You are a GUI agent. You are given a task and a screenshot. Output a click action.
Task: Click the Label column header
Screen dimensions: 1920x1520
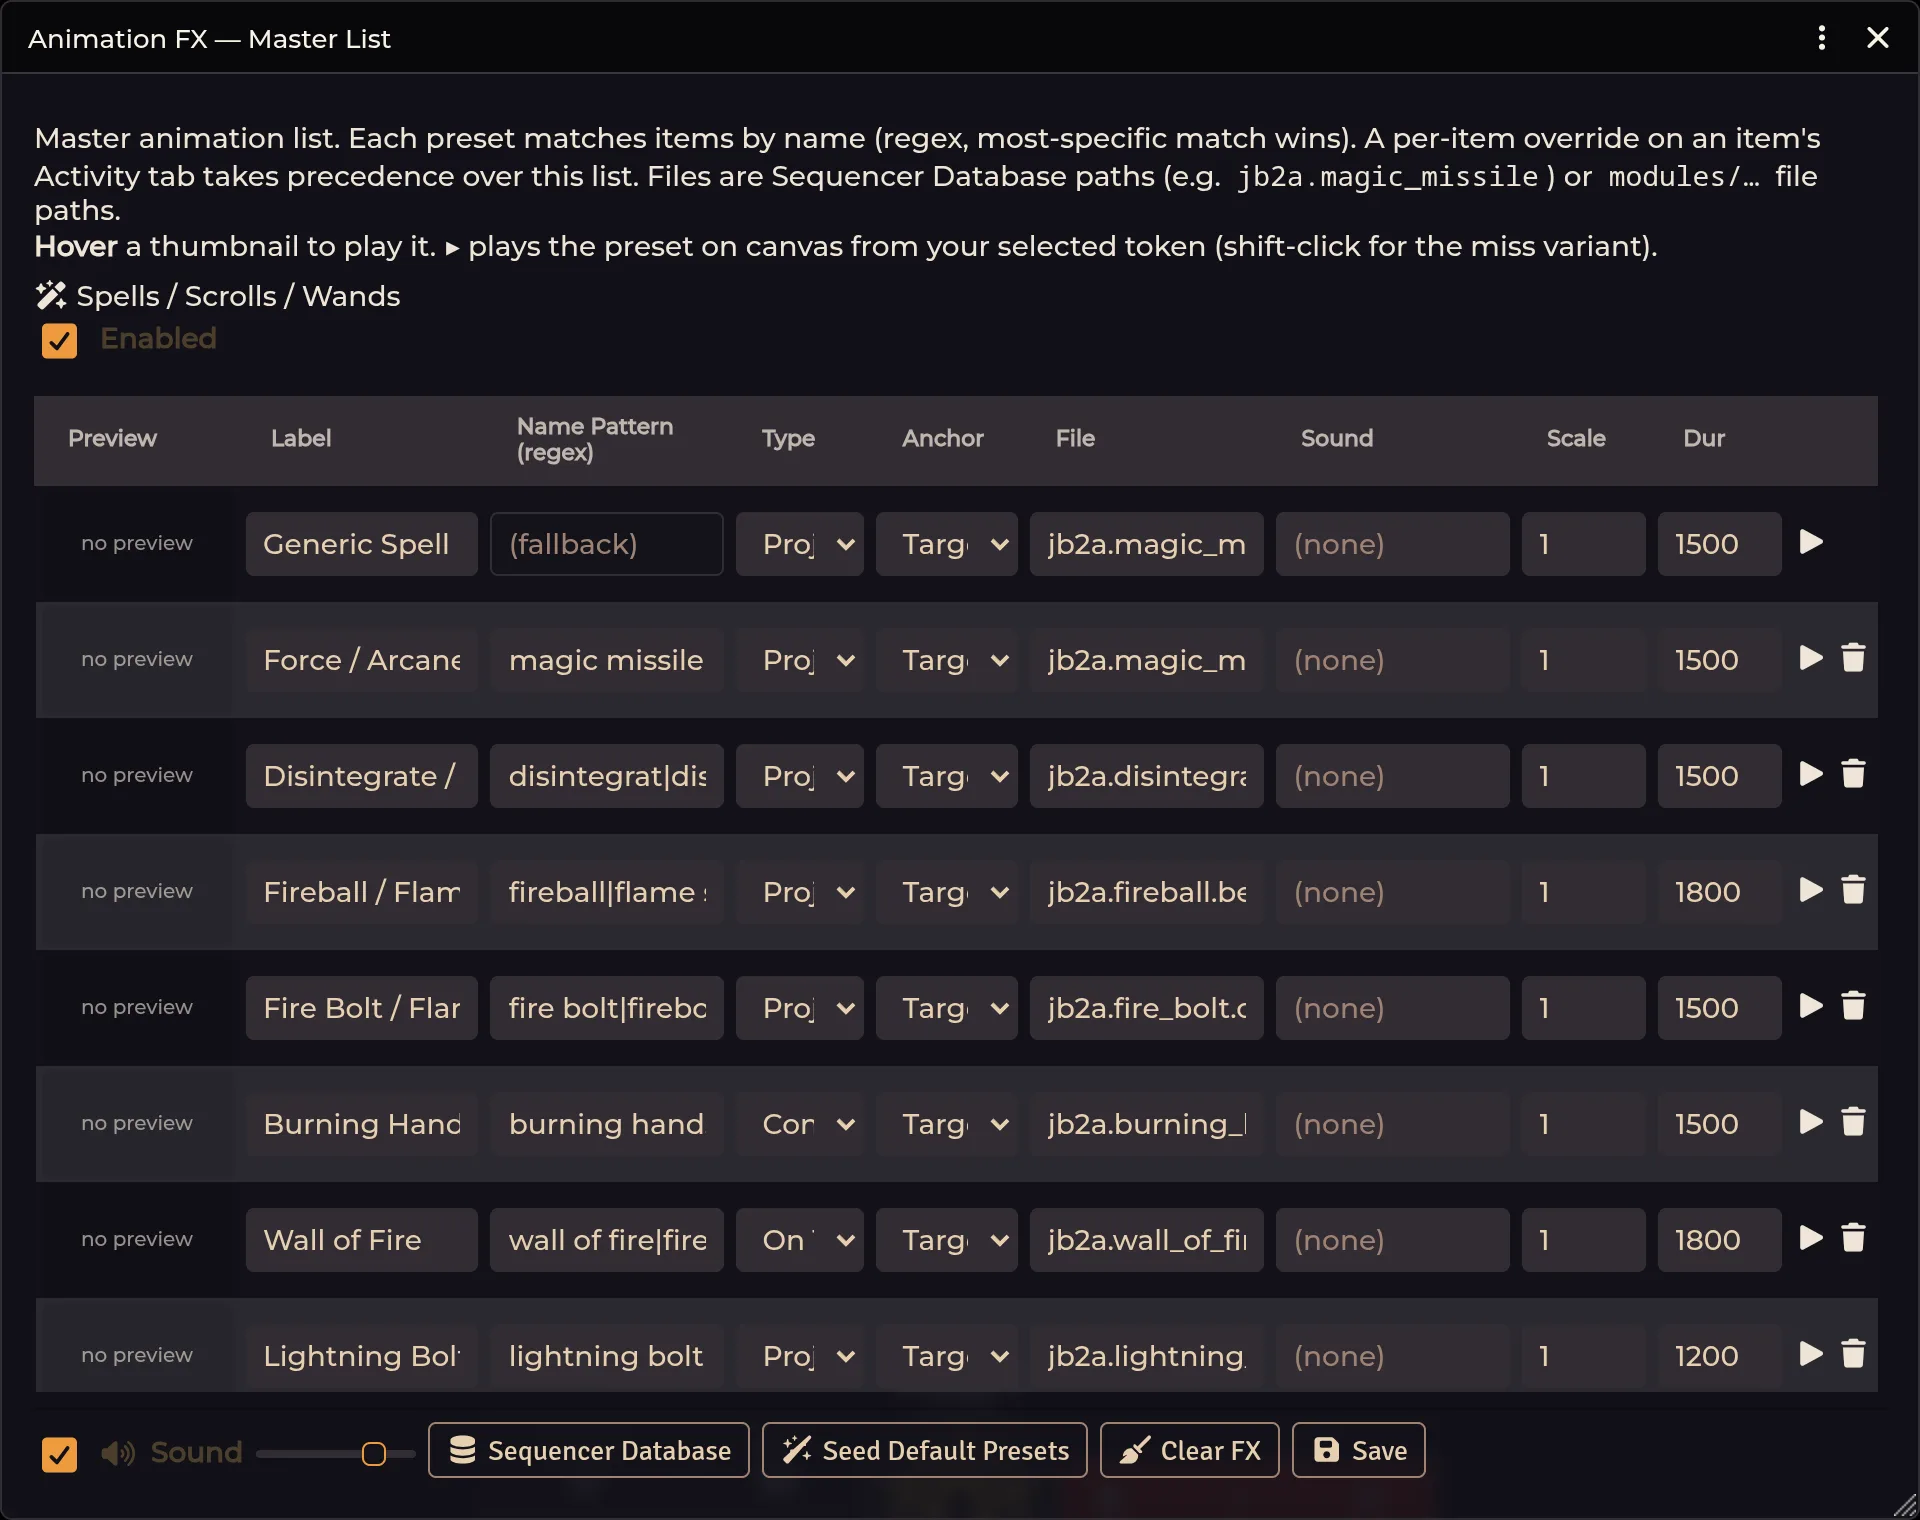click(x=301, y=438)
